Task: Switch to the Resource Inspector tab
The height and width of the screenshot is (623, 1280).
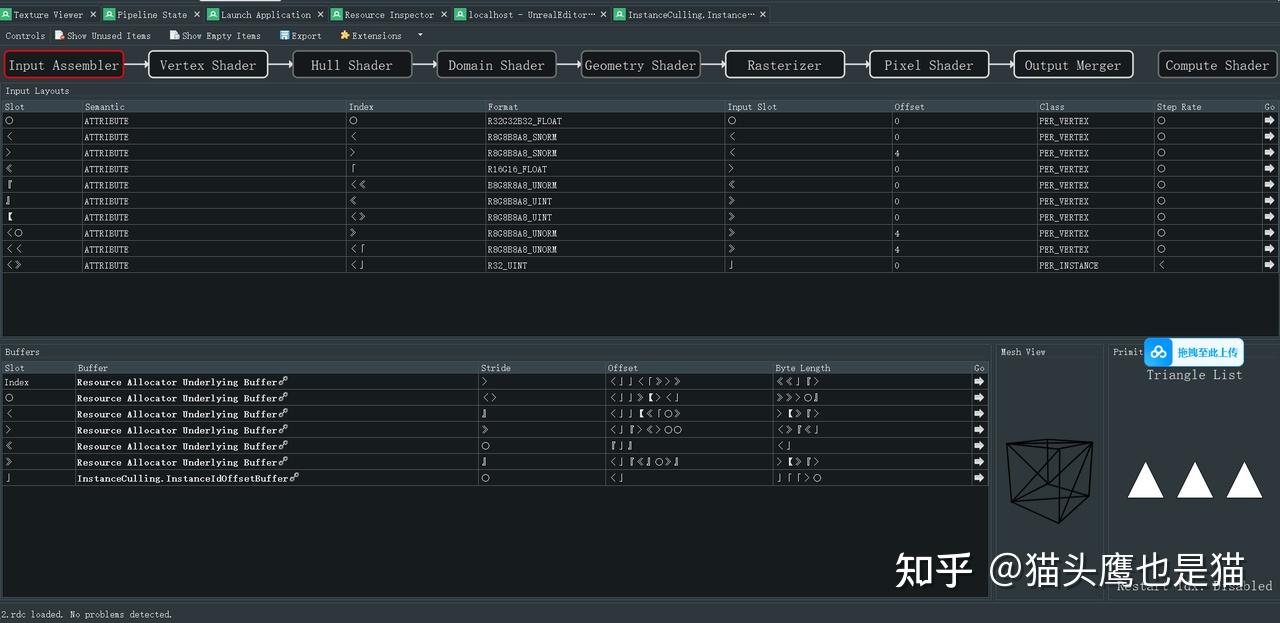Action: (390, 14)
